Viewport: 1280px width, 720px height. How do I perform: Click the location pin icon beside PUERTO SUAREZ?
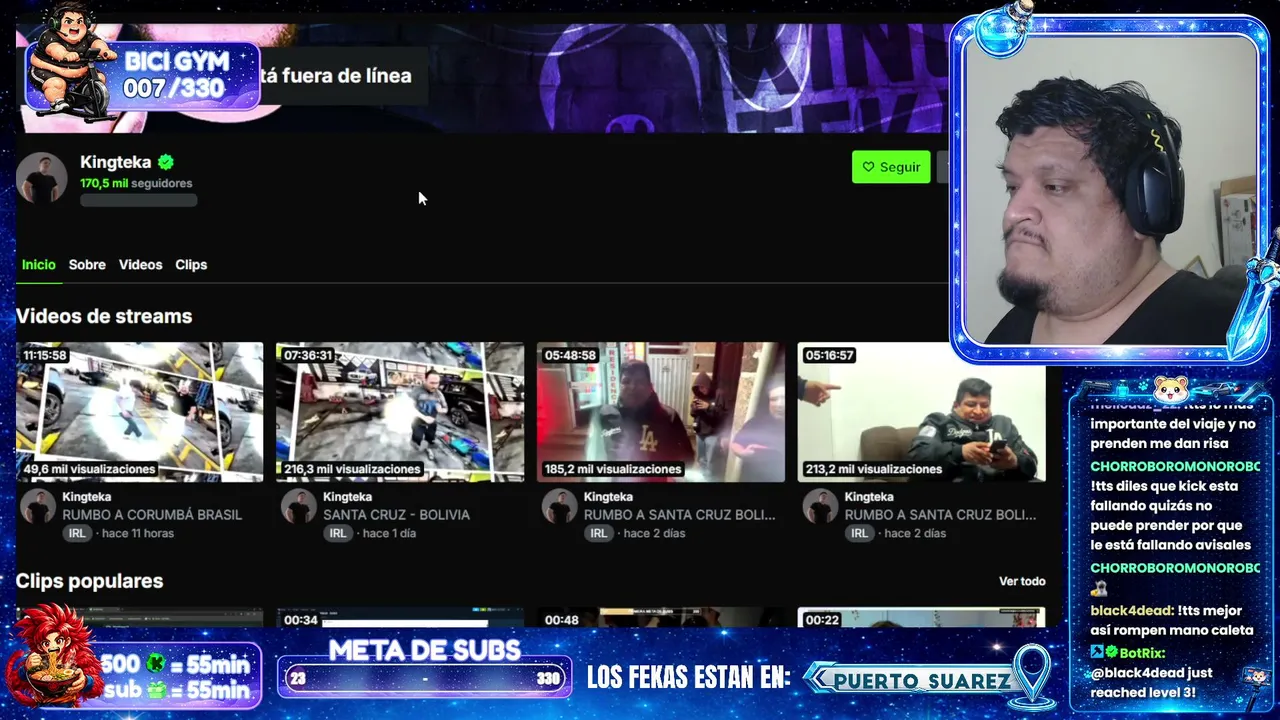coord(1032,677)
